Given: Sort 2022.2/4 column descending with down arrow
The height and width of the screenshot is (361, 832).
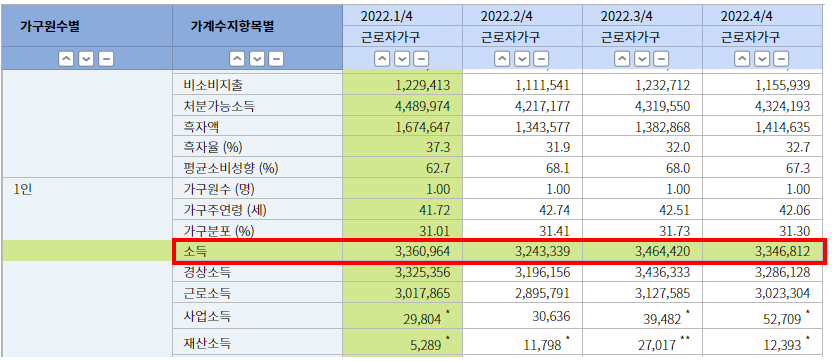Looking at the screenshot, I should pyautogui.click(x=522, y=59).
